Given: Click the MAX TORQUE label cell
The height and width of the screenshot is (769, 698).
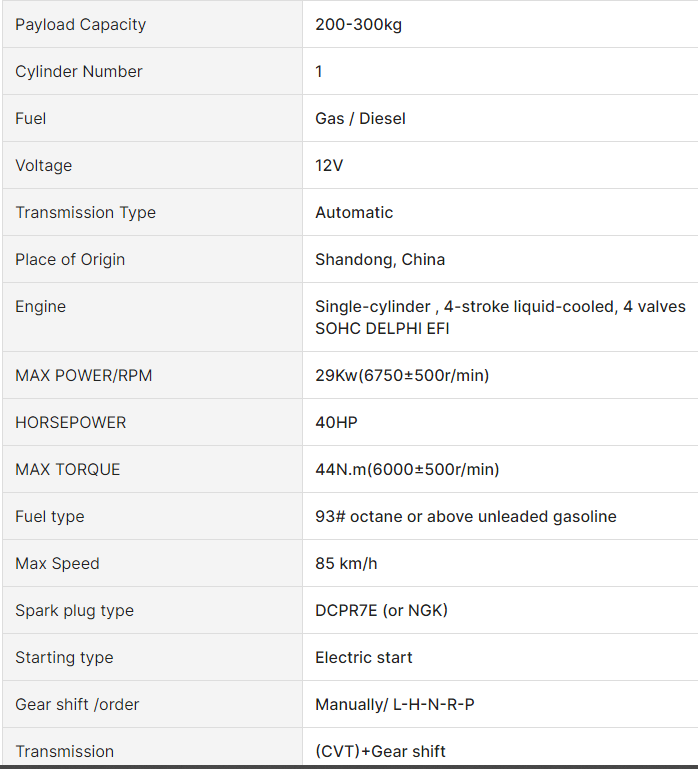Looking at the screenshot, I should [68, 469].
